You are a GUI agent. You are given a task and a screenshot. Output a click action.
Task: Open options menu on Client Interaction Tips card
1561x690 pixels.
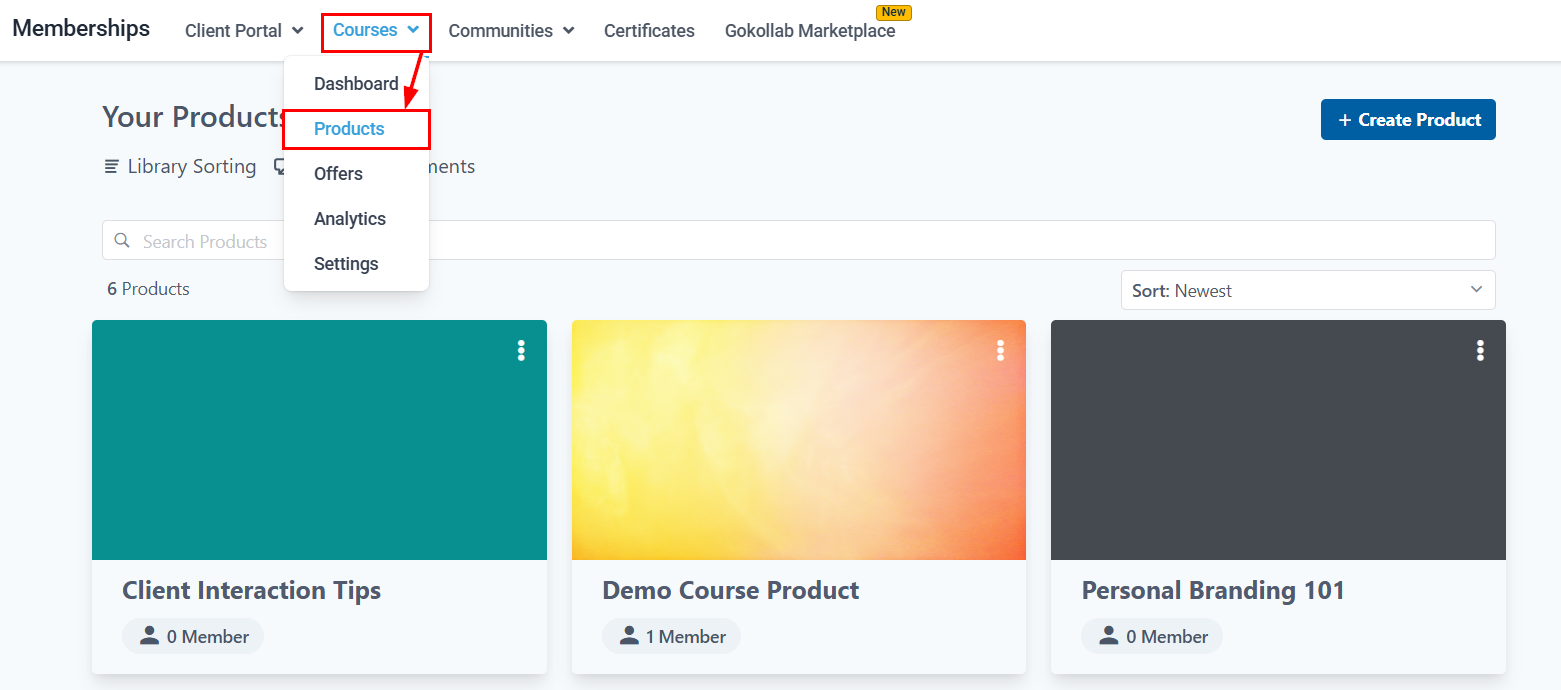pyautogui.click(x=520, y=350)
